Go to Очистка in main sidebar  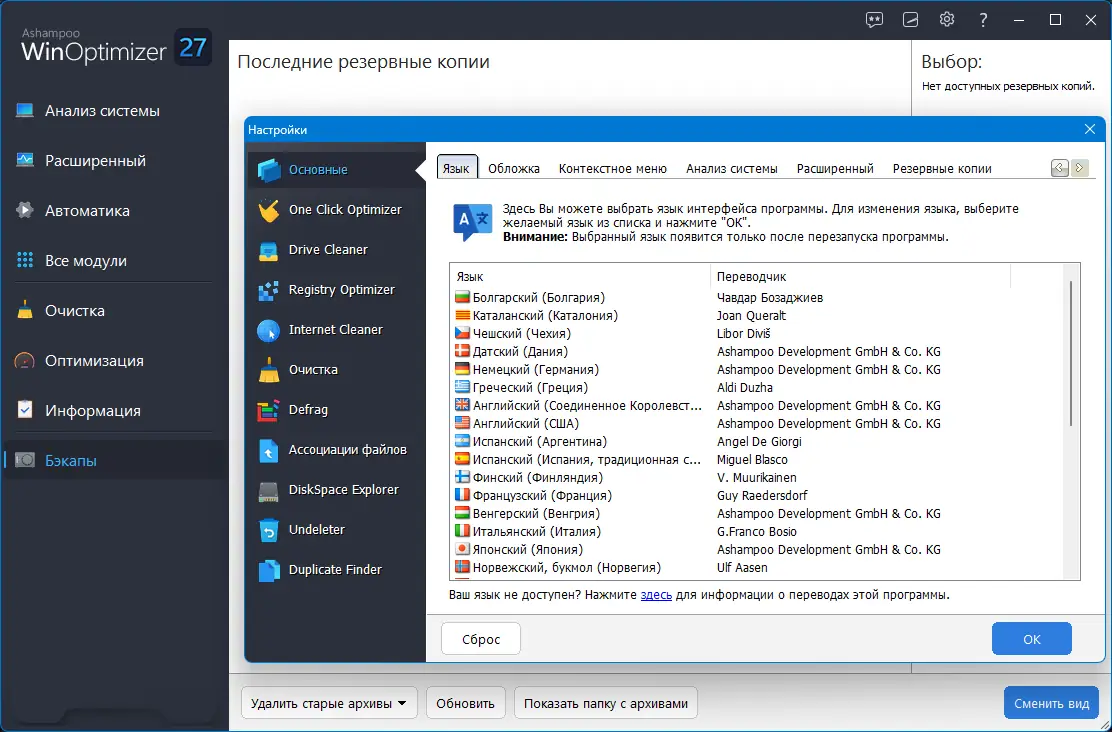(x=113, y=311)
